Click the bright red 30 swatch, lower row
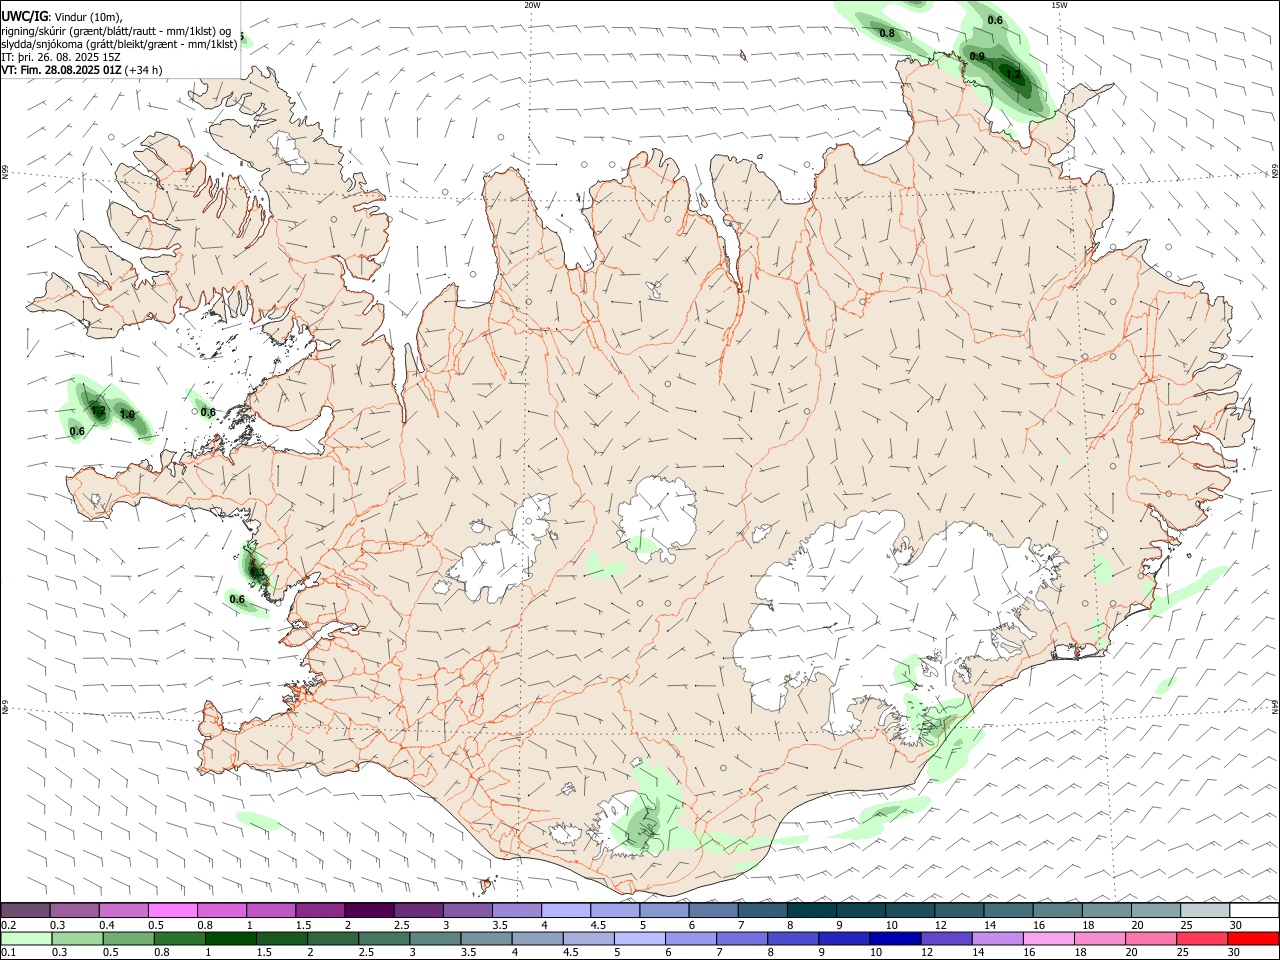Image resolution: width=1280 pixels, height=960 pixels. (x=1253, y=938)
